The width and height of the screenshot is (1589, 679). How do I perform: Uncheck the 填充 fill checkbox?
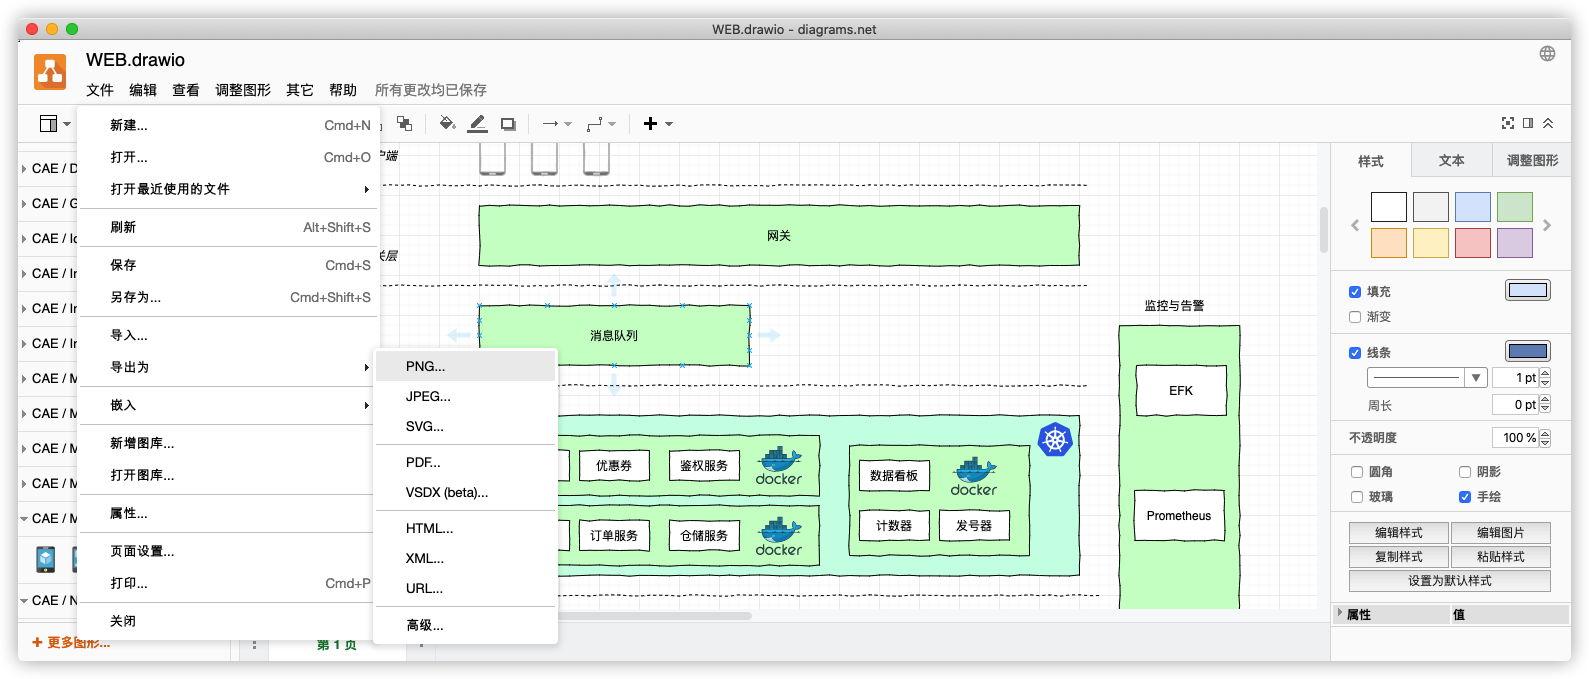tap(1355, 292)
